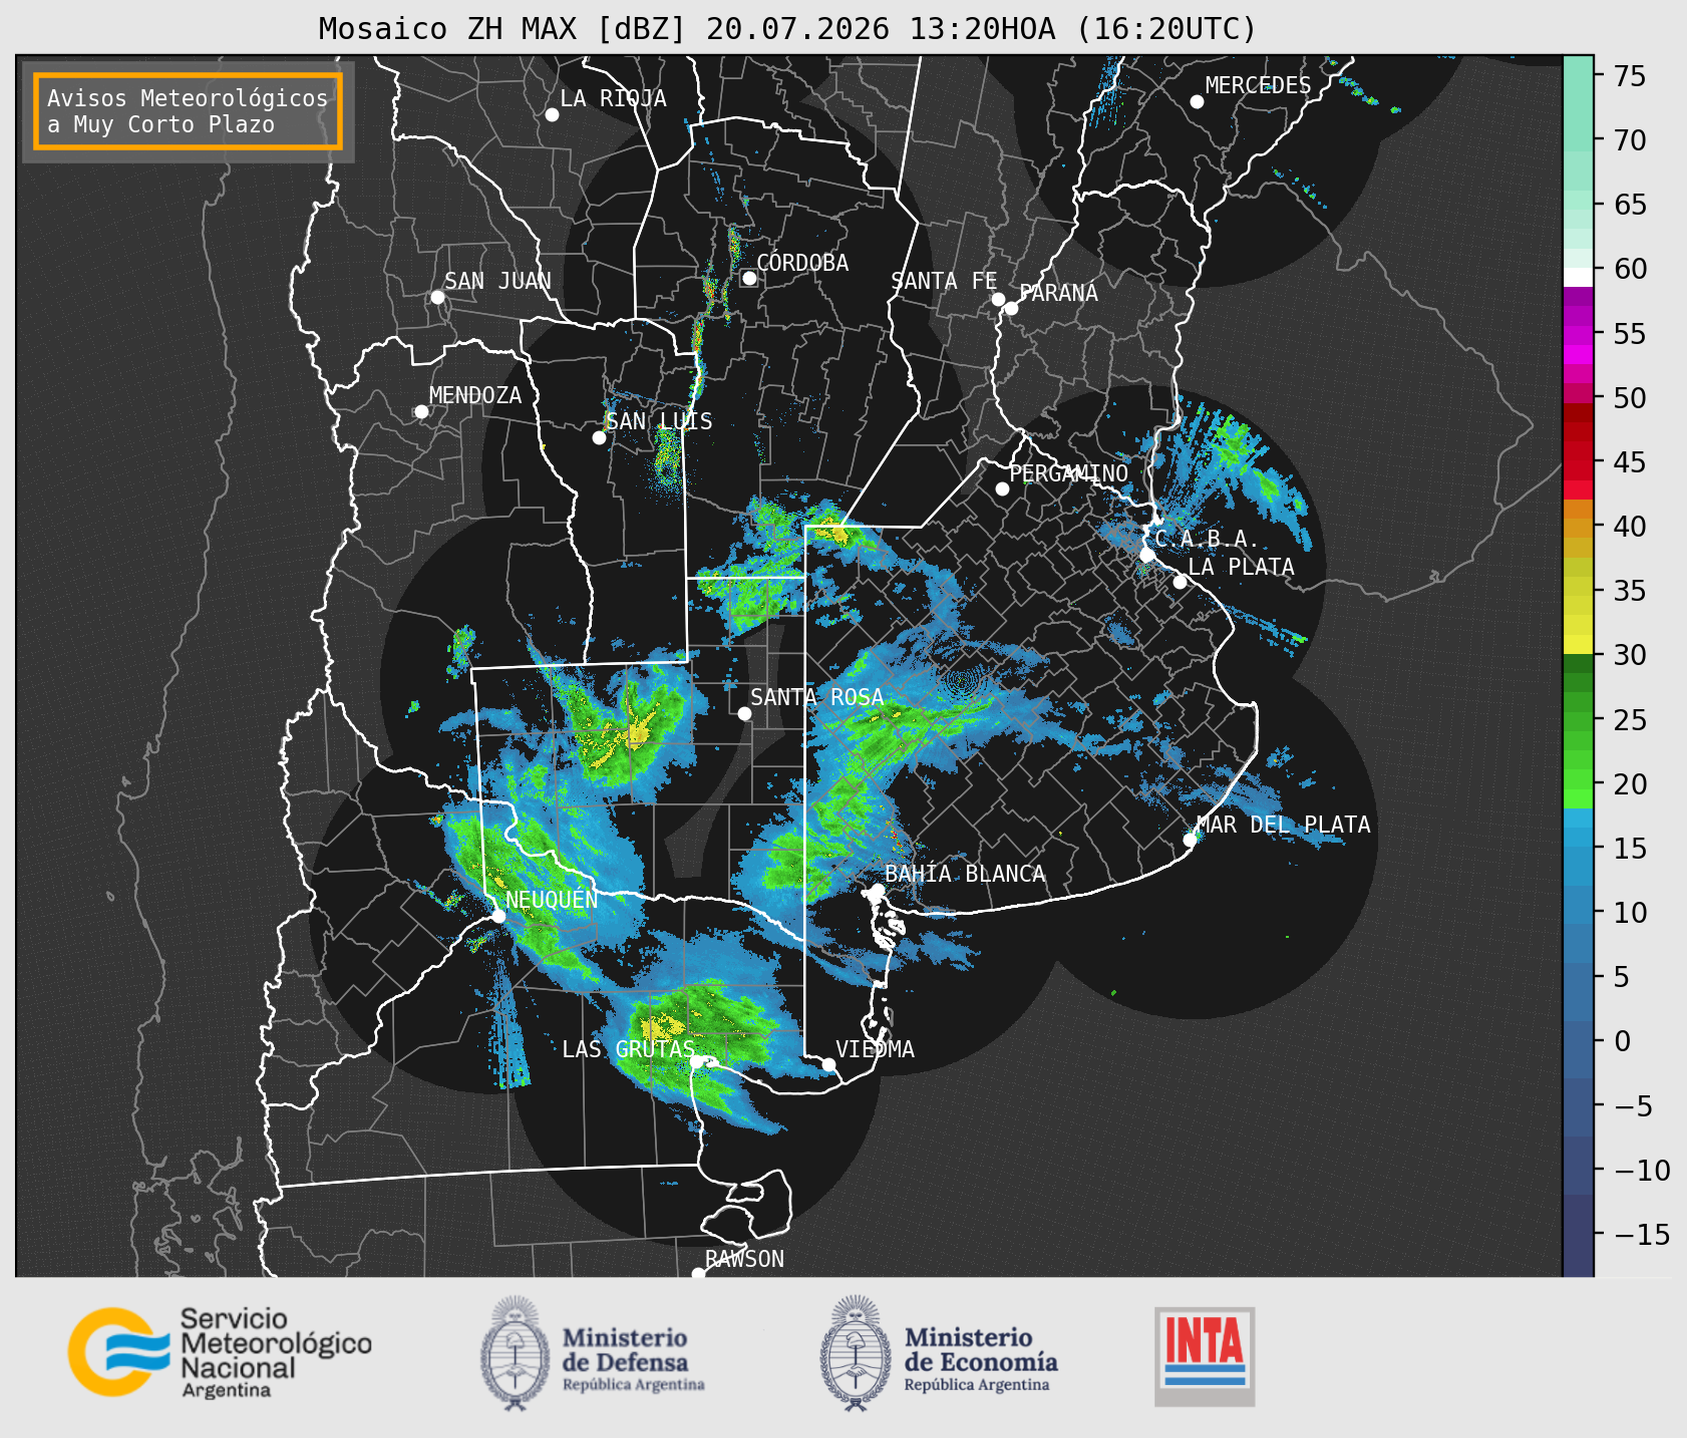Viewport: 1687px width, 1438px height.
Task: Click the 30 dBZ yellow color band
Action: (1578, 644)
